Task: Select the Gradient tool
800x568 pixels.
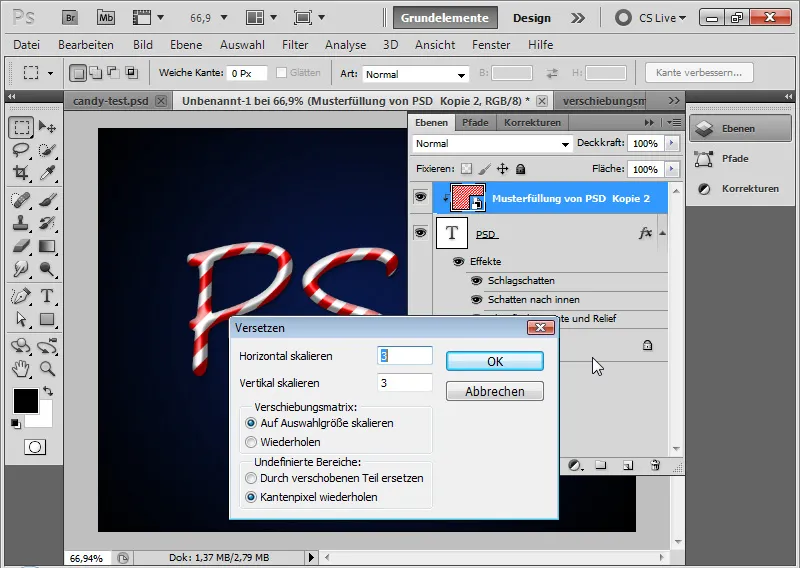Action: 47,246
